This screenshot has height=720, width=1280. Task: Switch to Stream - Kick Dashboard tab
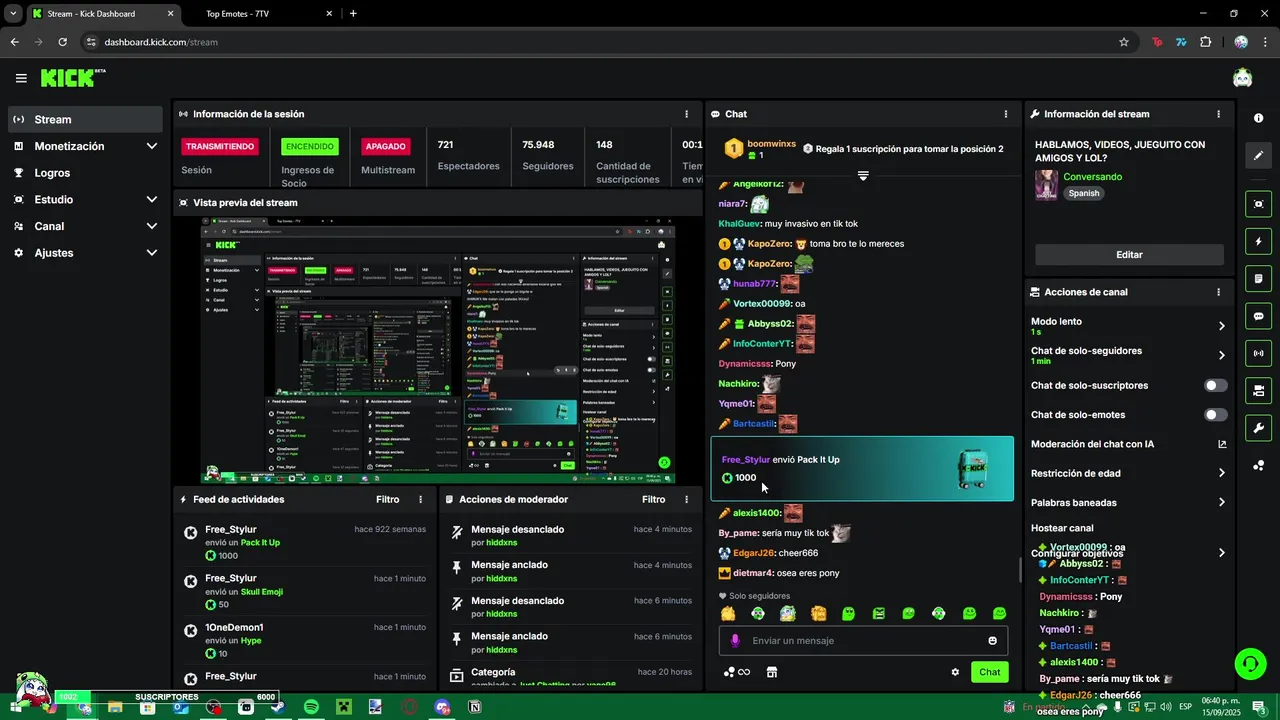click(x=103, y=14)
